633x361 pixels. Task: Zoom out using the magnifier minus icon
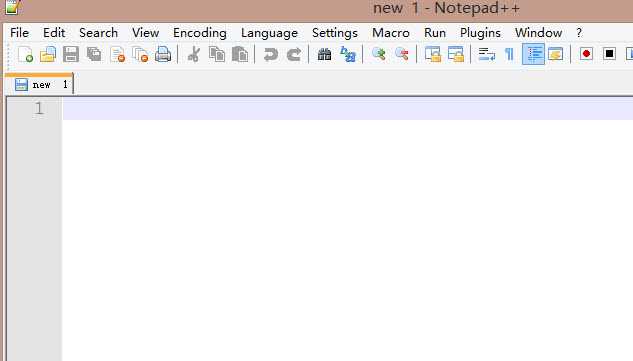point(402,54)
